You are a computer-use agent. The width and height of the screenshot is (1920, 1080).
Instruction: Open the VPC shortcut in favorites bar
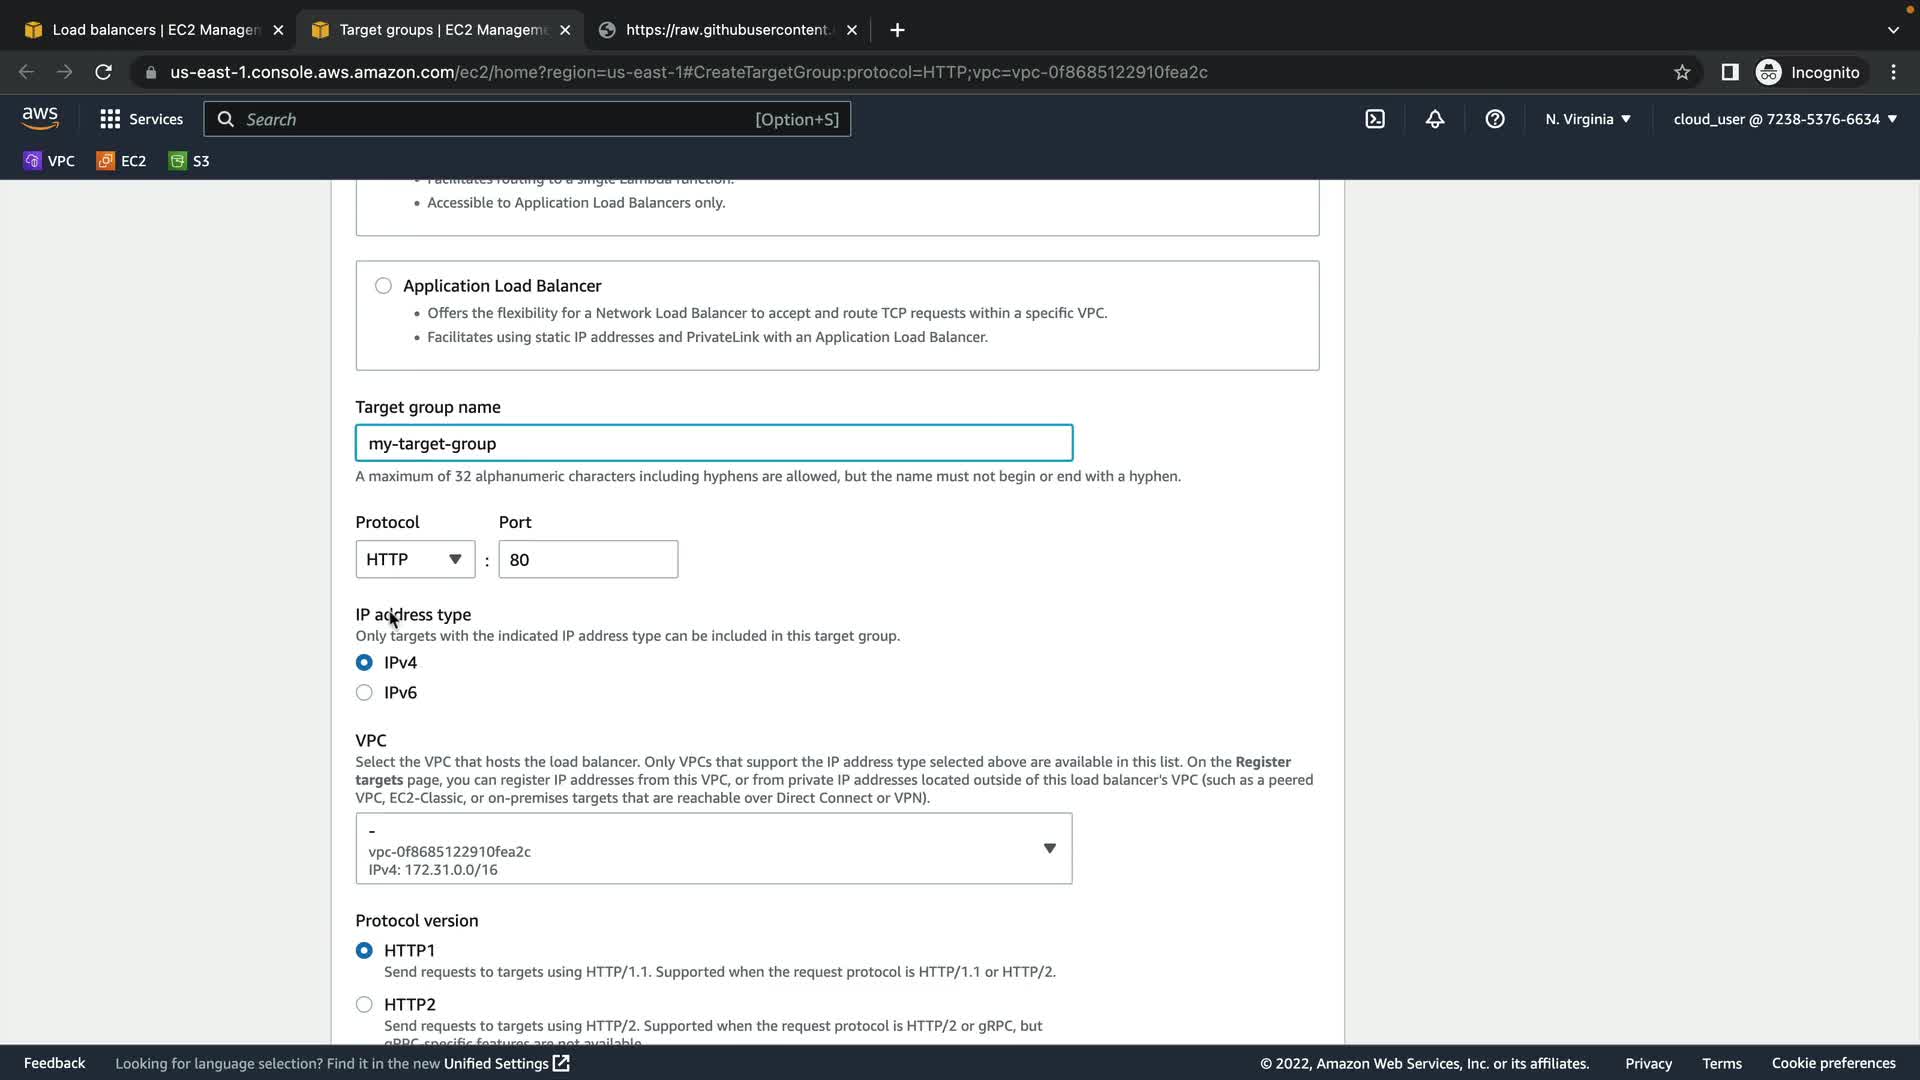pyautogui.click(x=49, y=161)
